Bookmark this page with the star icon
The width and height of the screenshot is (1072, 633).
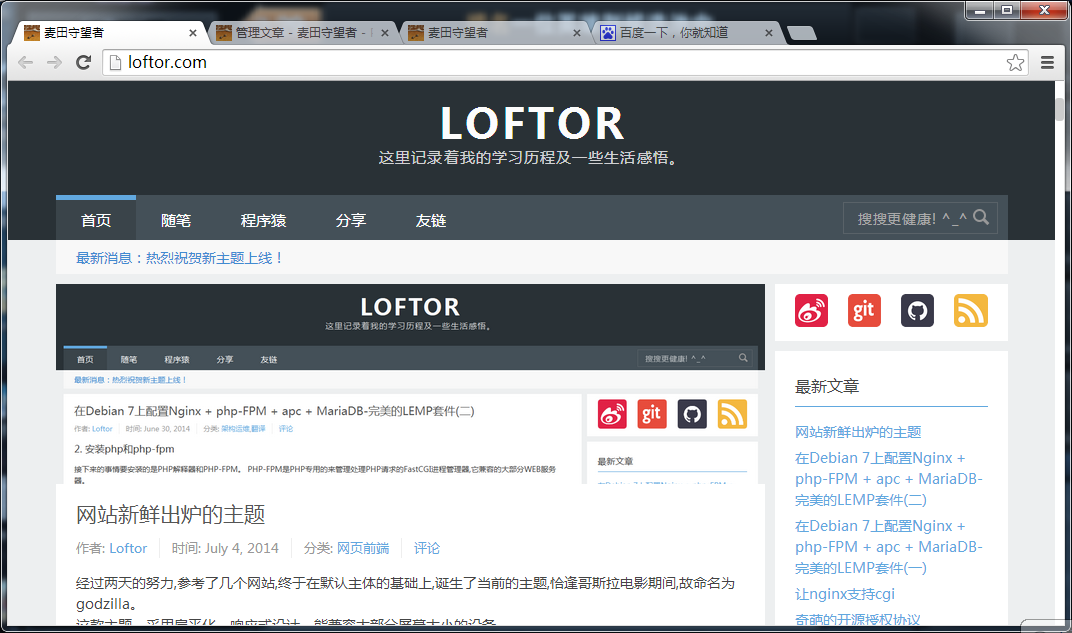[x=1015, y=63]
